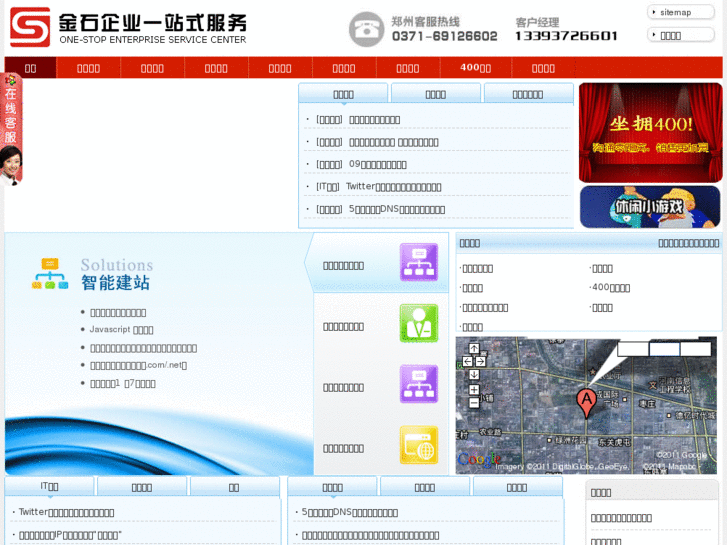
Task: Zoom out on the map with minus button
Action: point(474,403)
